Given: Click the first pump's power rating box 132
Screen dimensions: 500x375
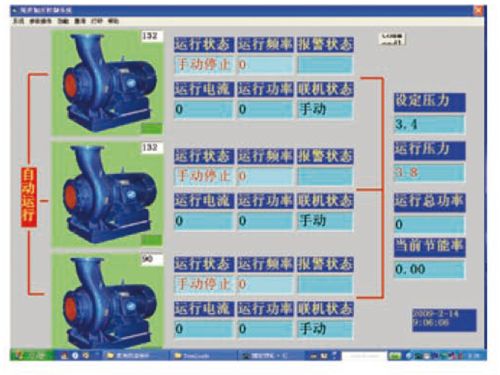Looking at the screenshot, I should tap(152, 36).
